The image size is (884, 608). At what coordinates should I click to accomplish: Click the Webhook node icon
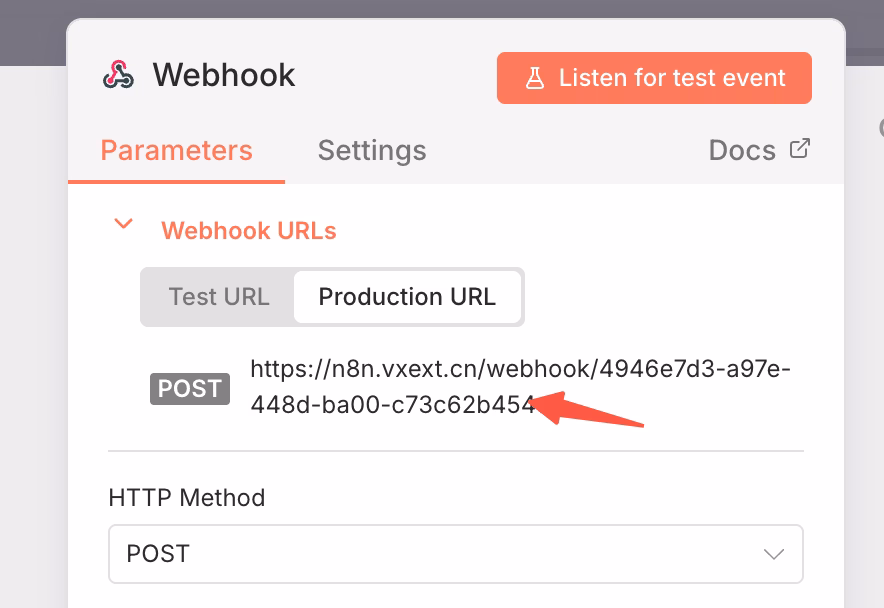pos(118,75)
